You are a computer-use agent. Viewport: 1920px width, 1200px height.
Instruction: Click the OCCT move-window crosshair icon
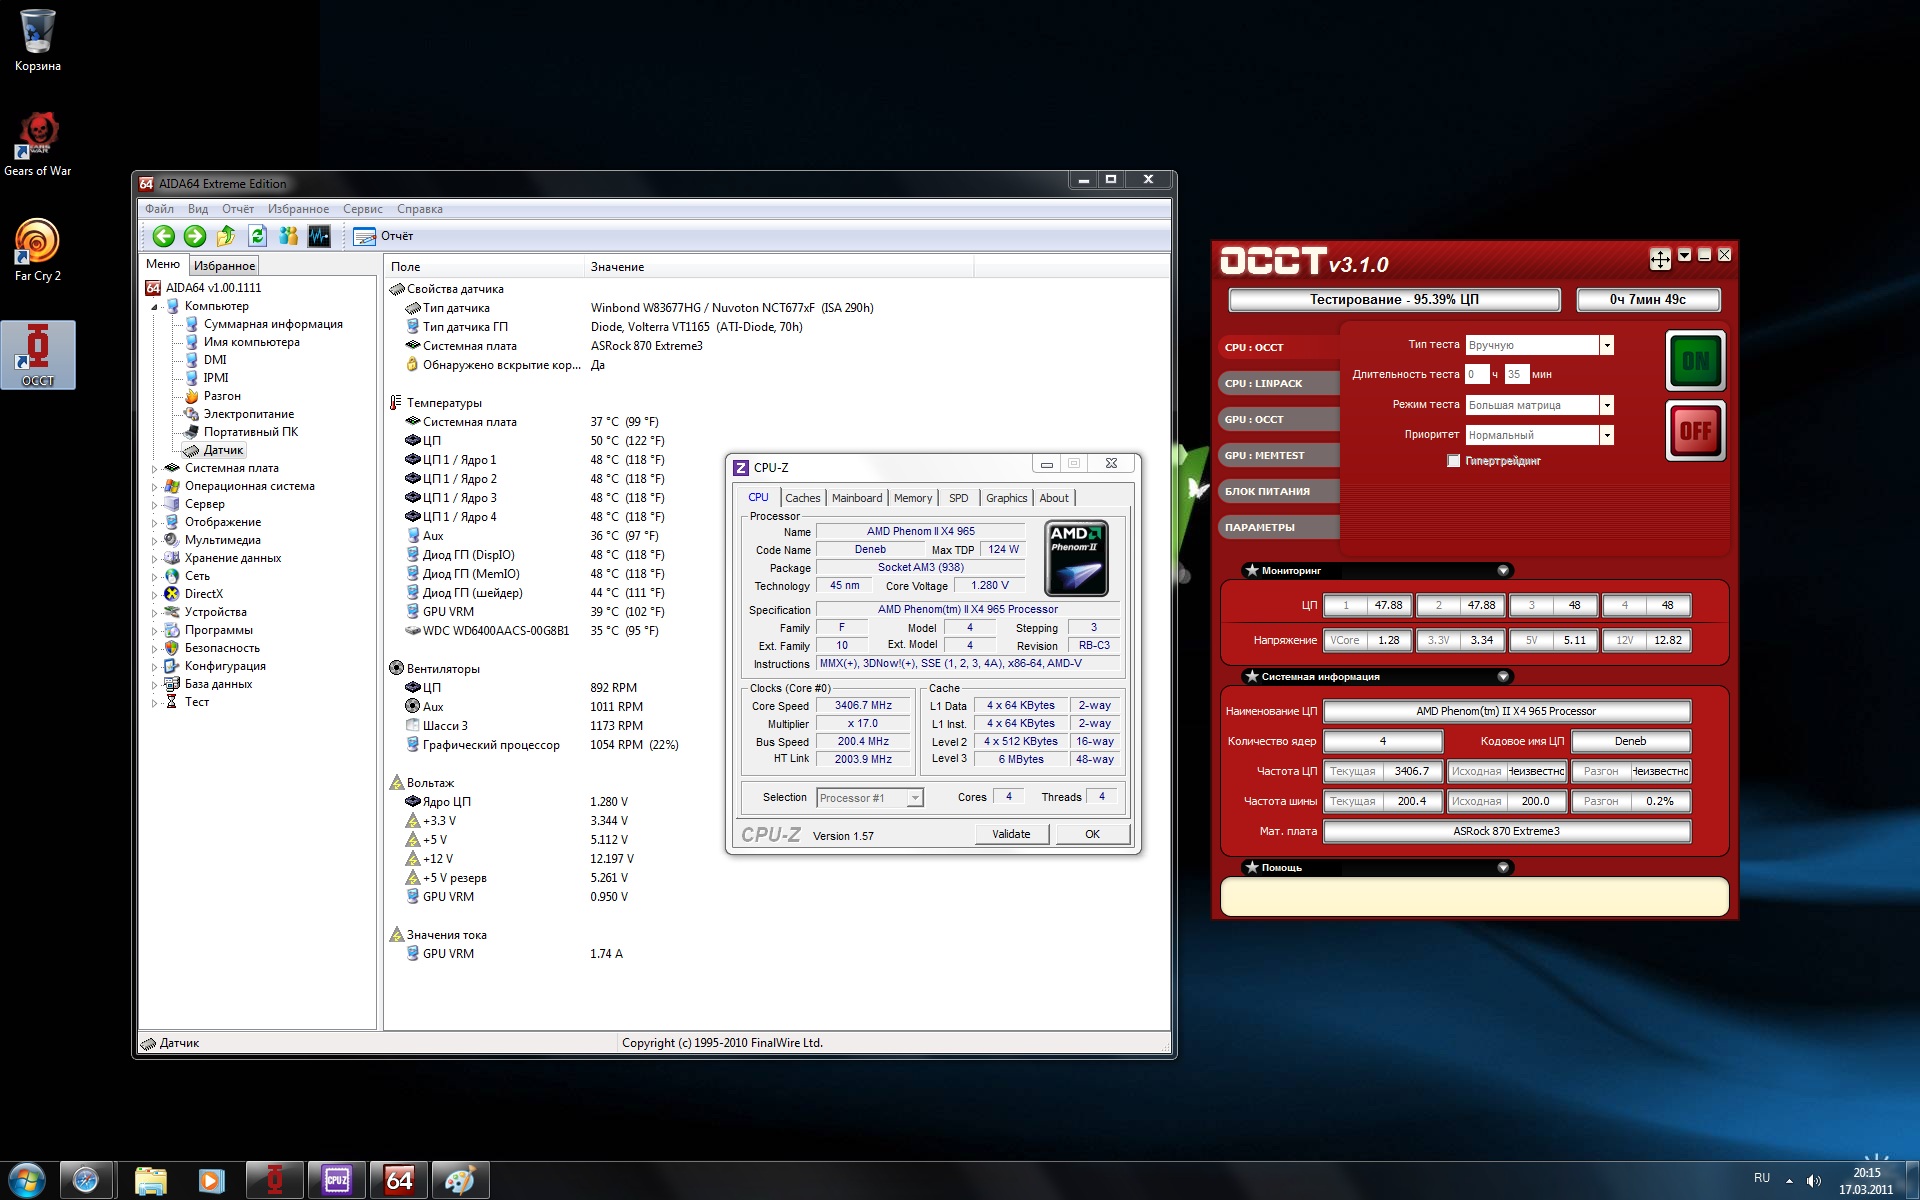point(1660,259)
